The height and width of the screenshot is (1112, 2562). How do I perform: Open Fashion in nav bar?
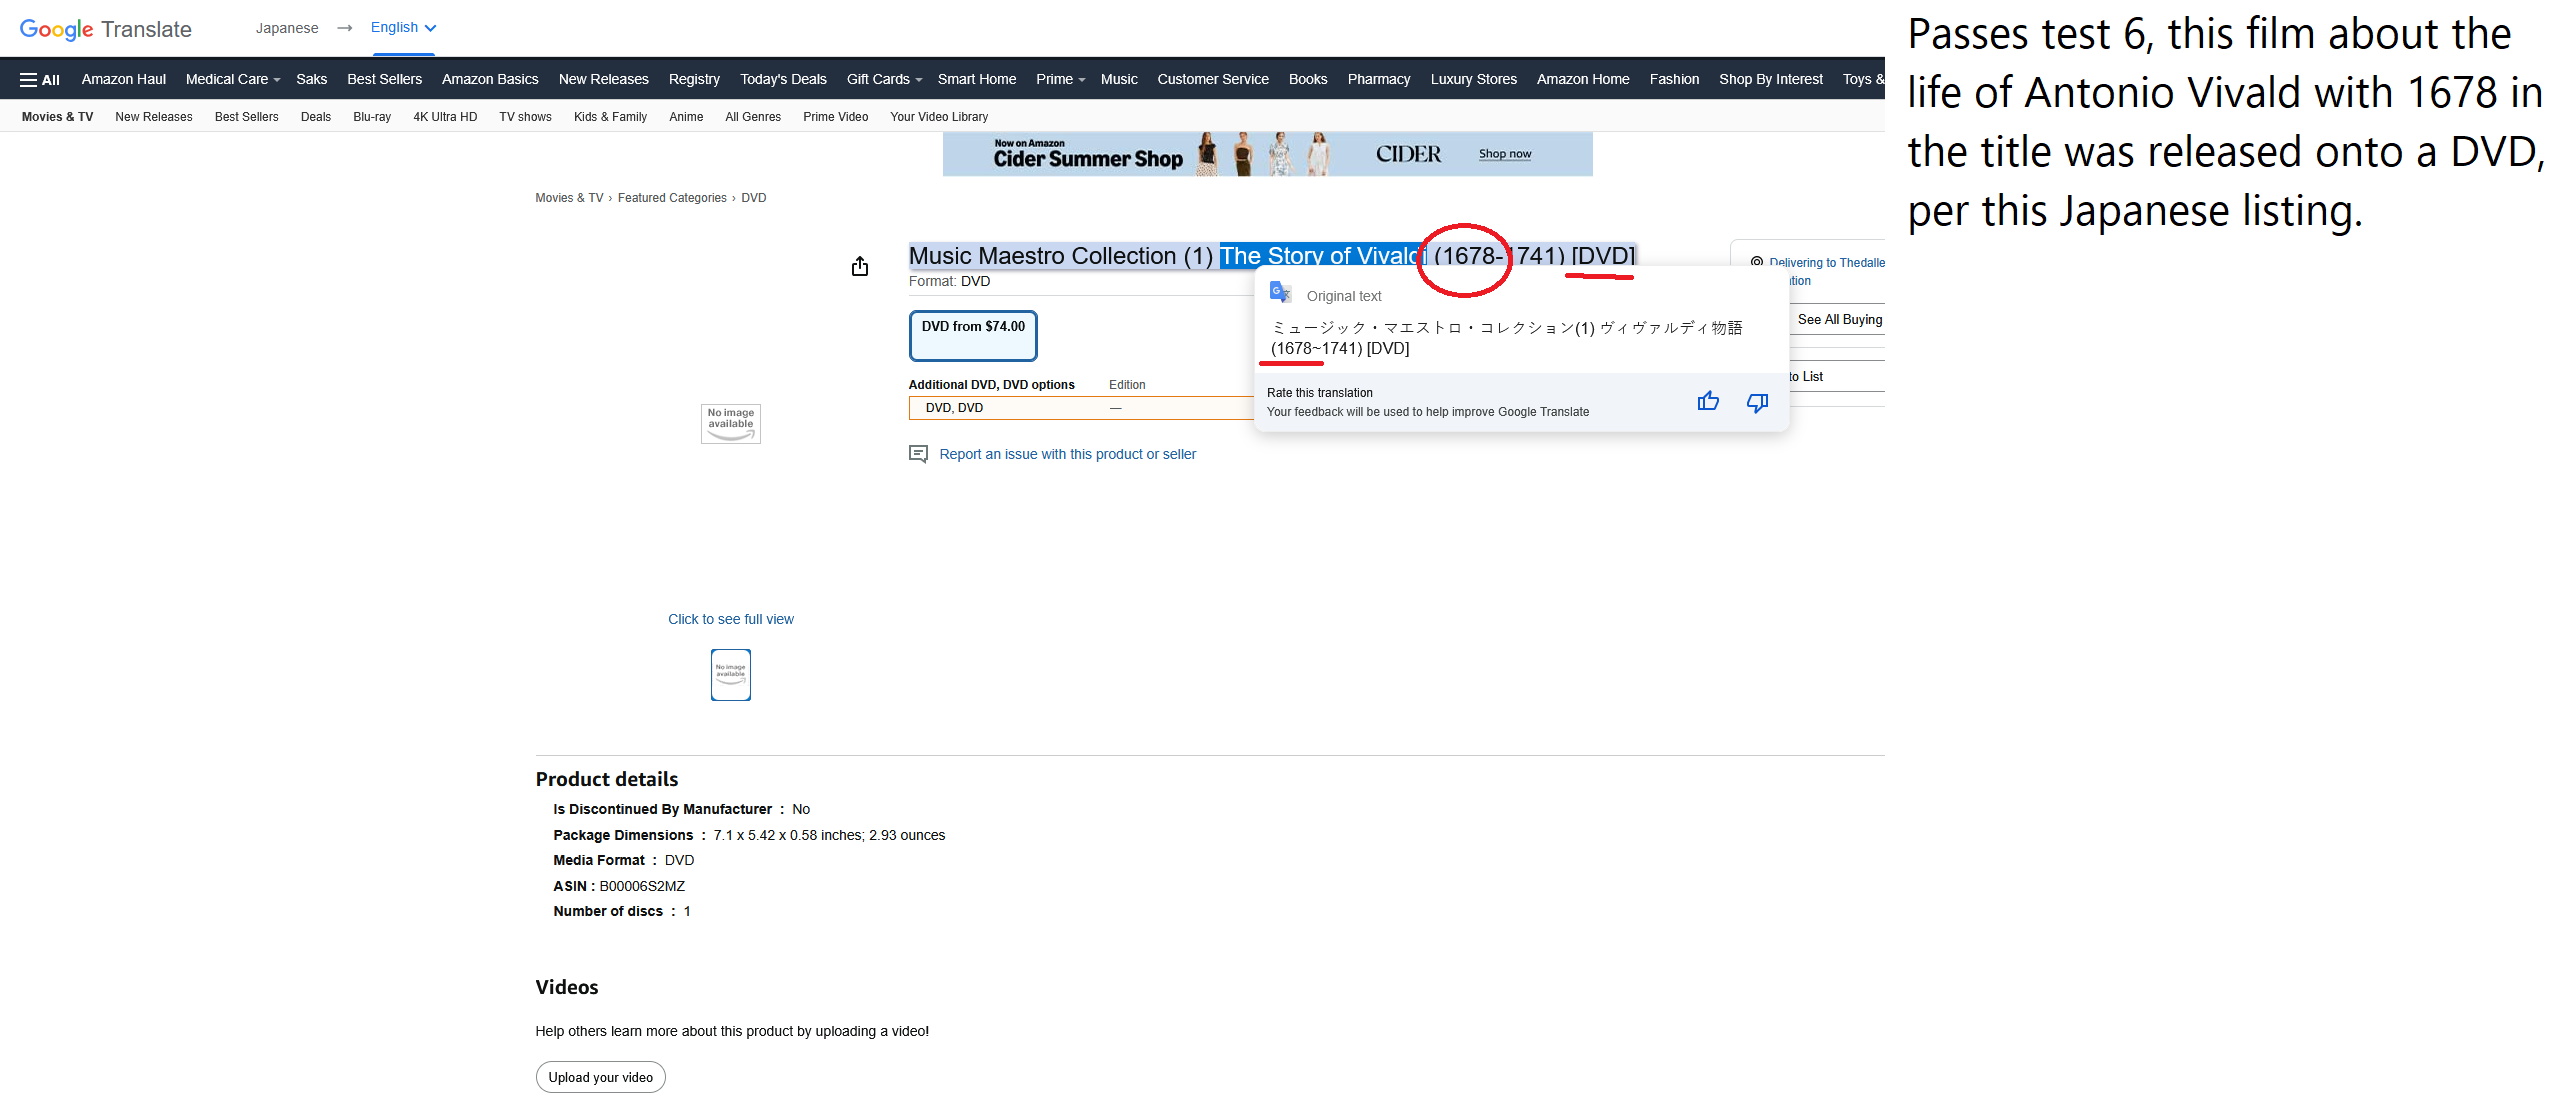1674,80
